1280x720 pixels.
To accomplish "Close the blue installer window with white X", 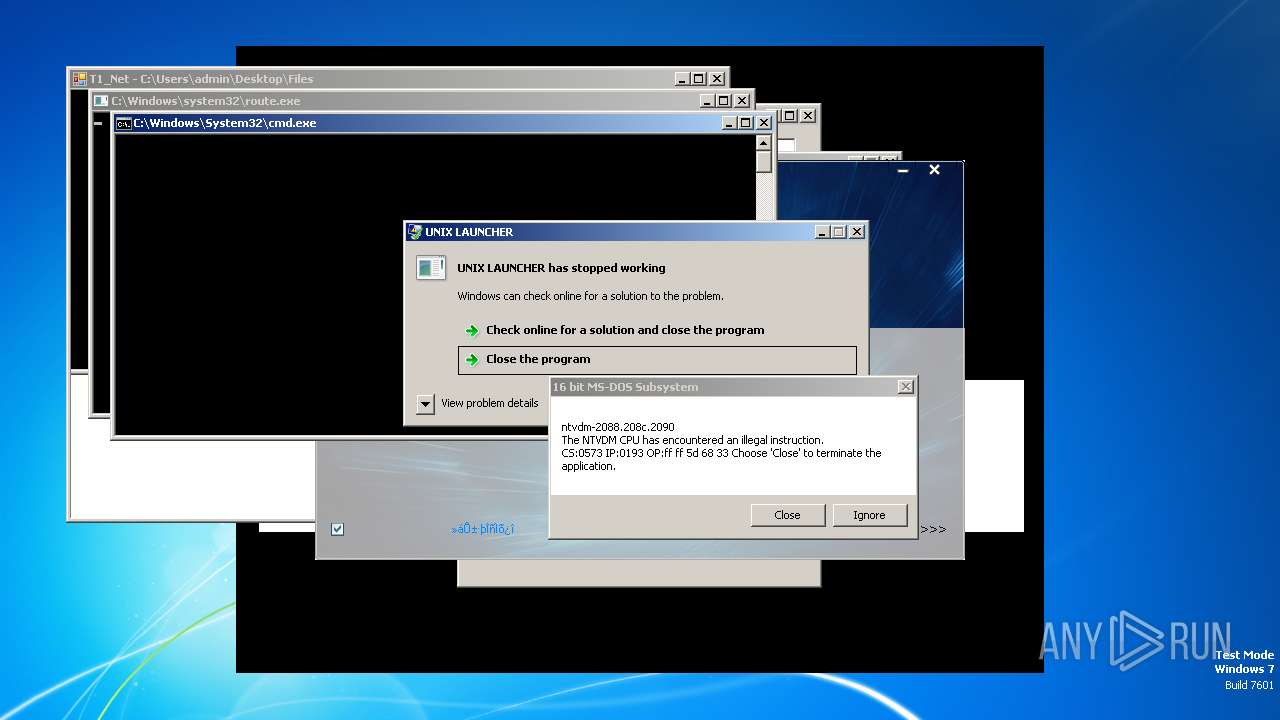I will click(934, 170).
